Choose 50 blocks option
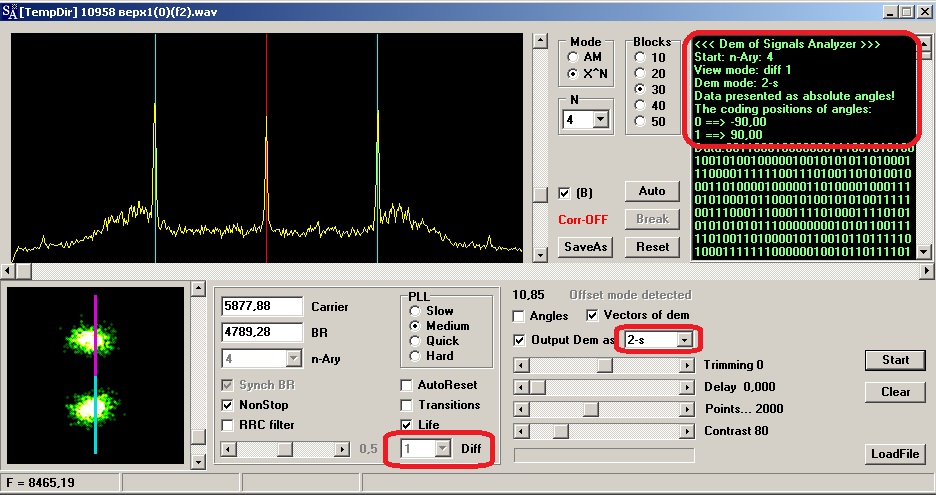This screenshot has width=936, height=495. pos(641,122)
